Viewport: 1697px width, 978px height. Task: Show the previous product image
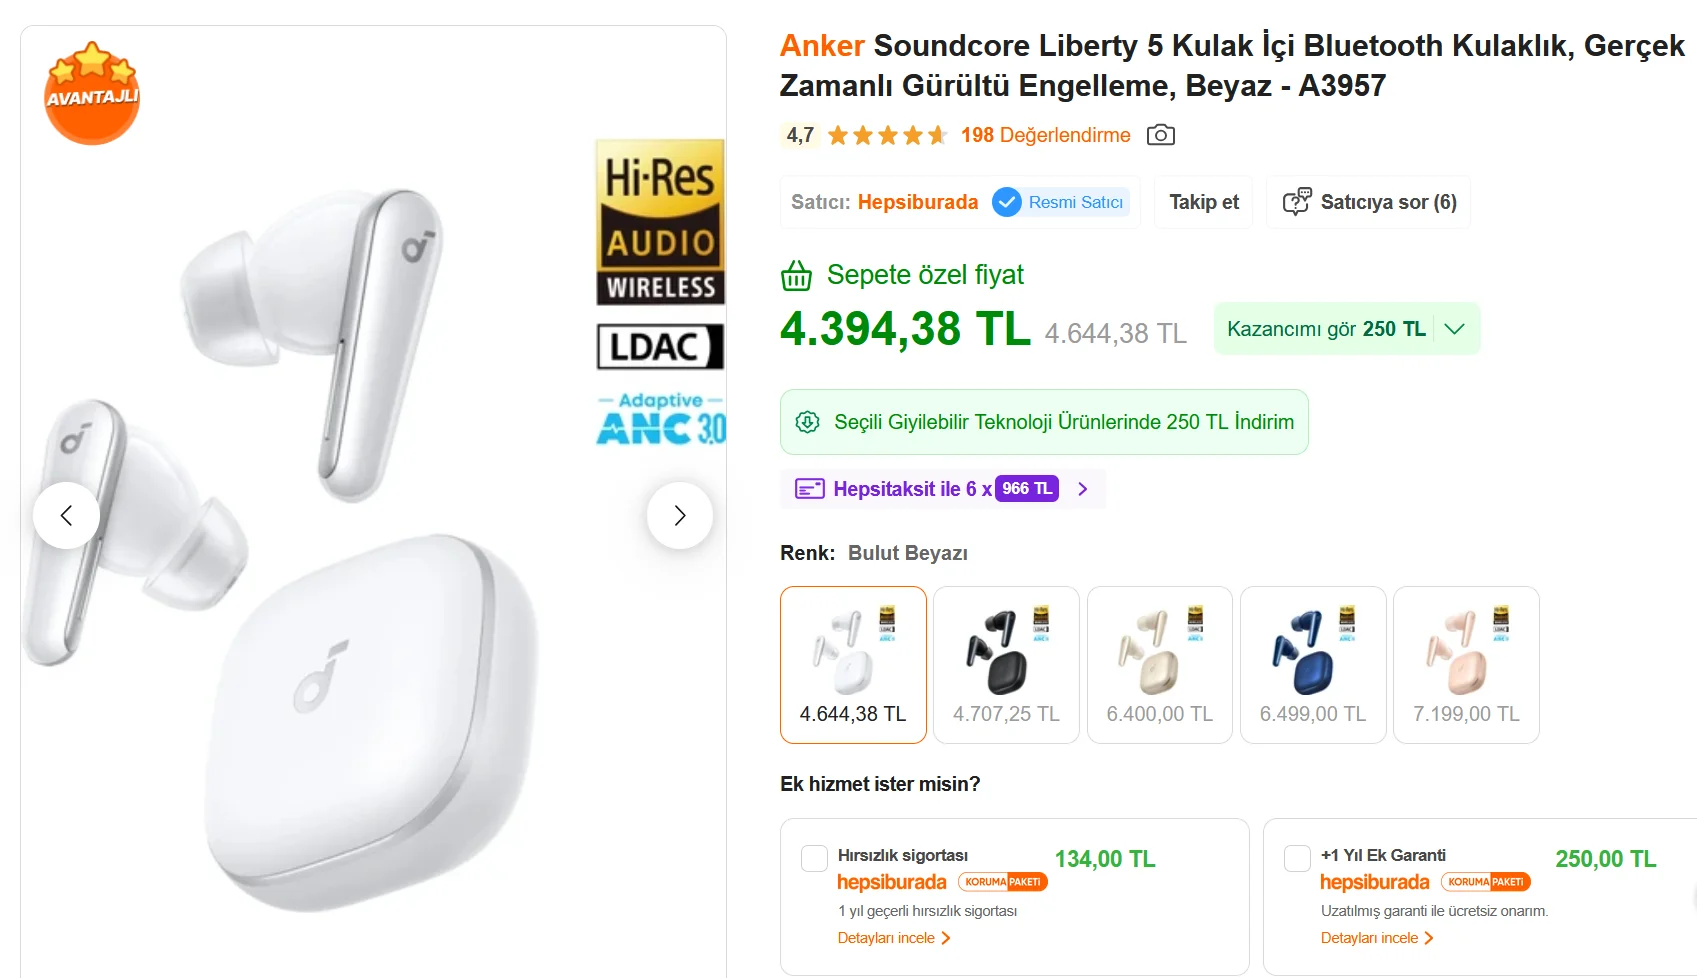coord(66,516)
